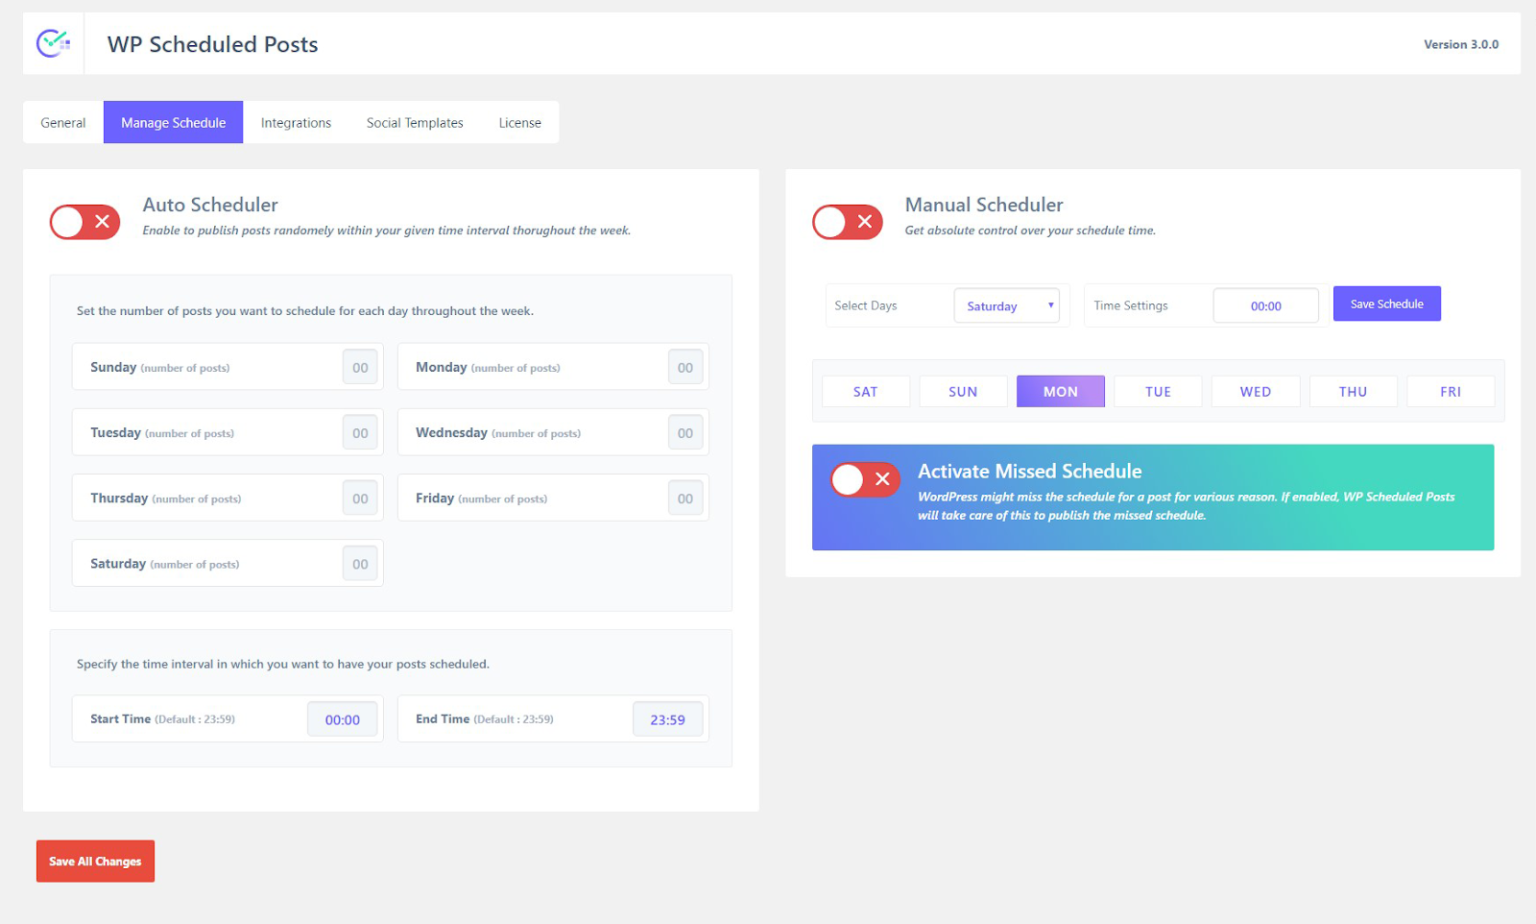Click the WP Scheduled Posts logo icon
1536x924 pixels.
(x=52, y=43)
